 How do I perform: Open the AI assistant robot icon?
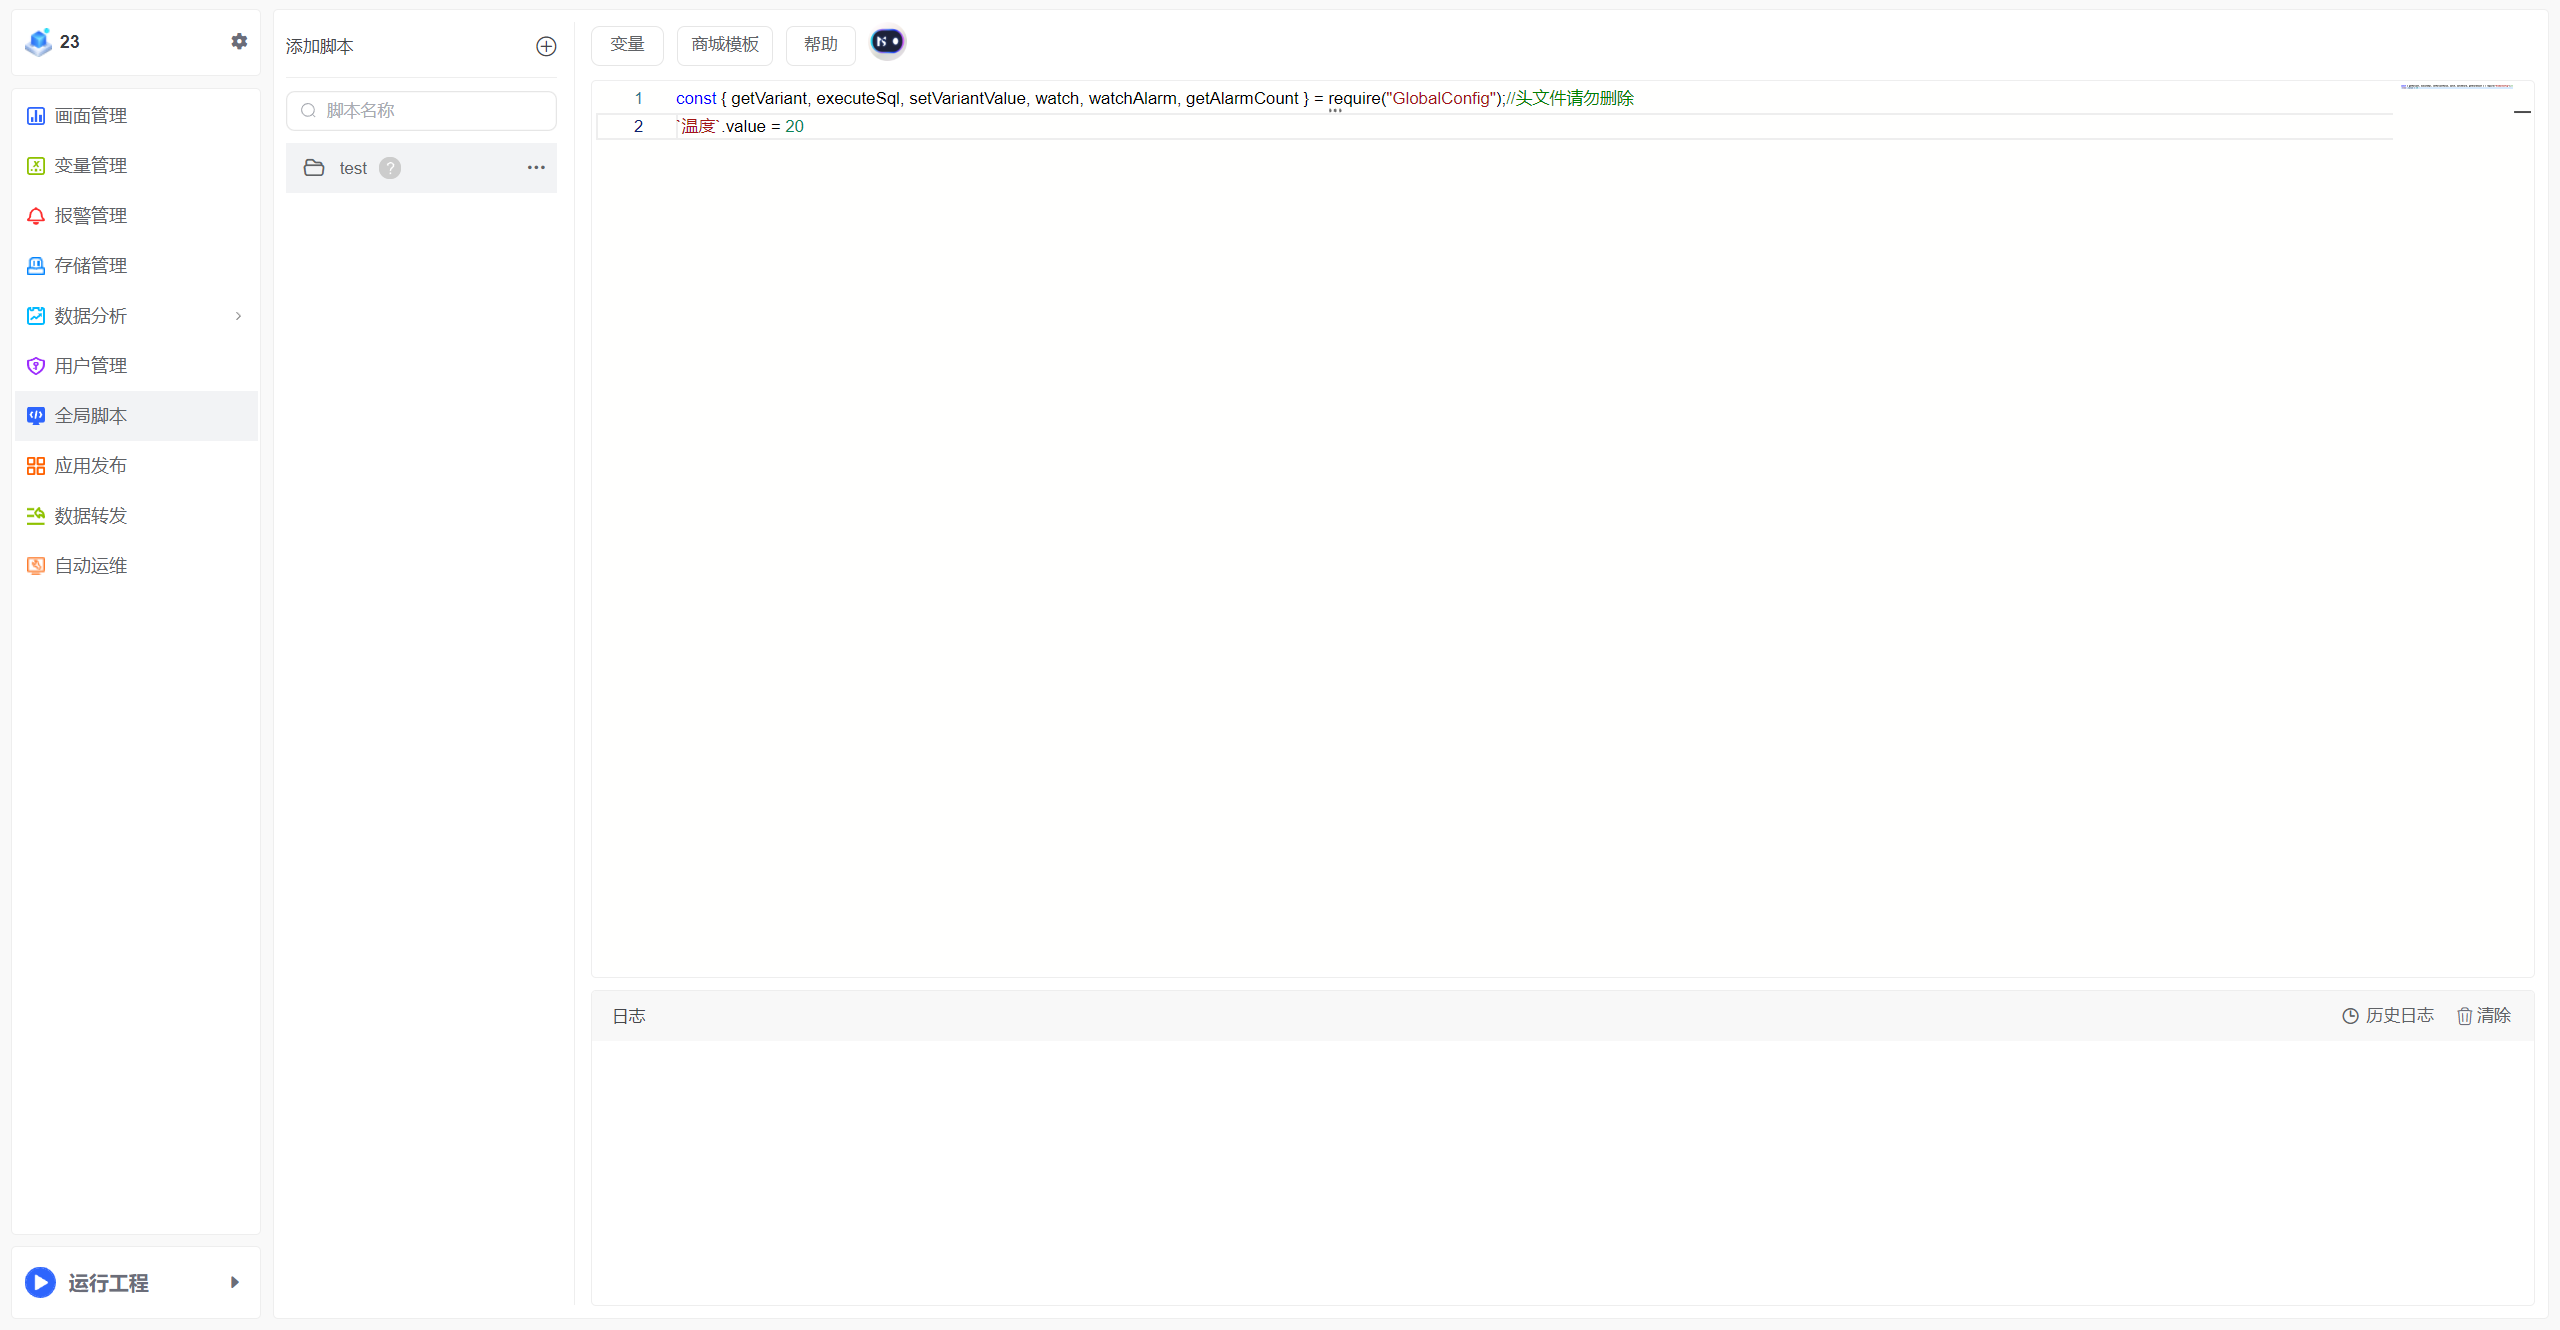pos(887,42)
